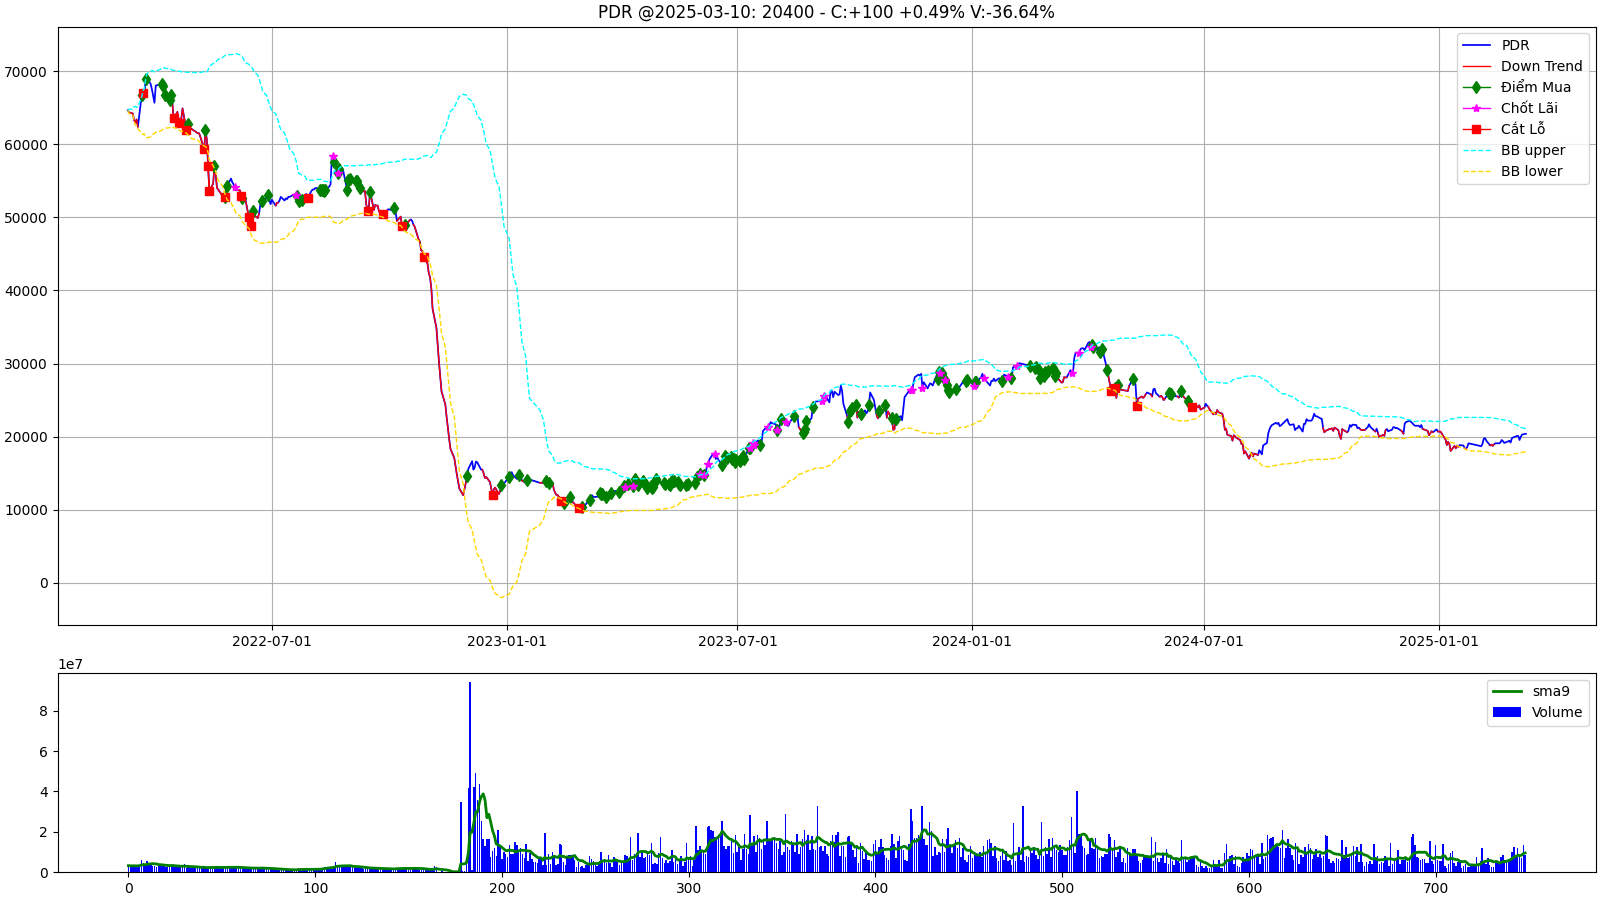Click the 20000 price axis label
1600x900 pixels.
click(x=26, y=437)
